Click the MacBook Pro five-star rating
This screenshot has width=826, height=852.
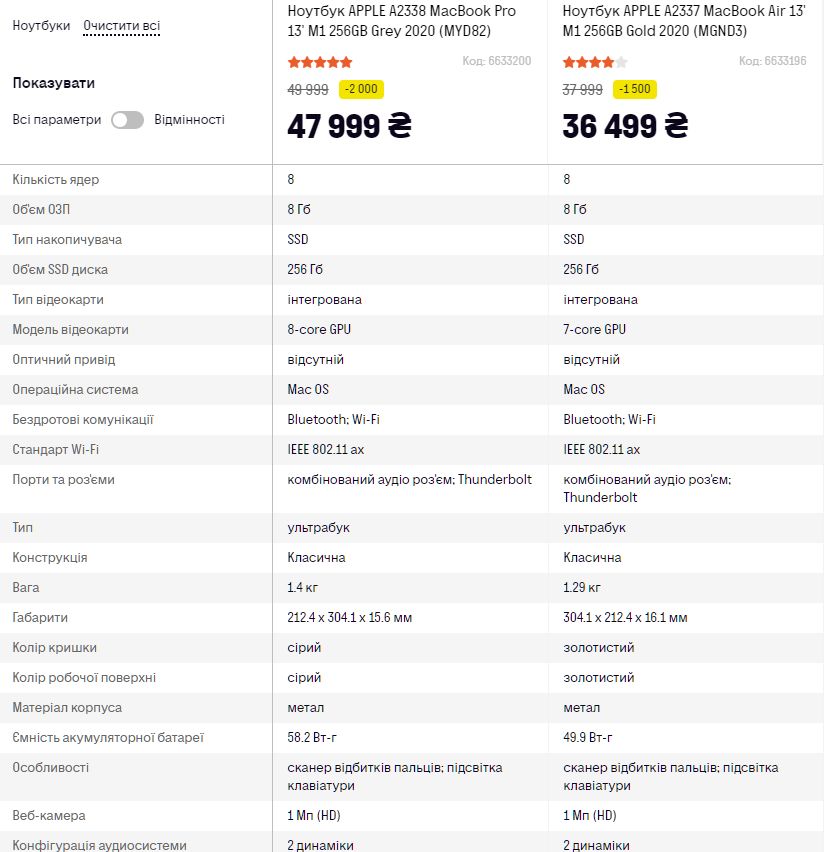pyautogui.click(x=320, y=62)
